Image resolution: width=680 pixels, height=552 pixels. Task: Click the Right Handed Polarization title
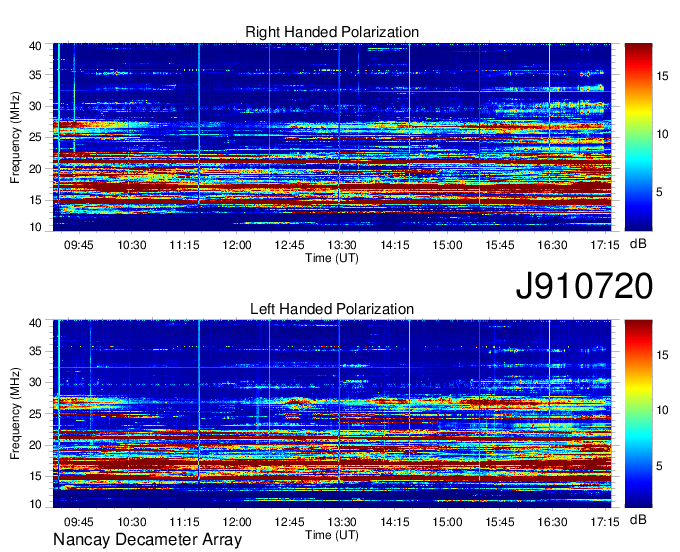pos(332,32)
